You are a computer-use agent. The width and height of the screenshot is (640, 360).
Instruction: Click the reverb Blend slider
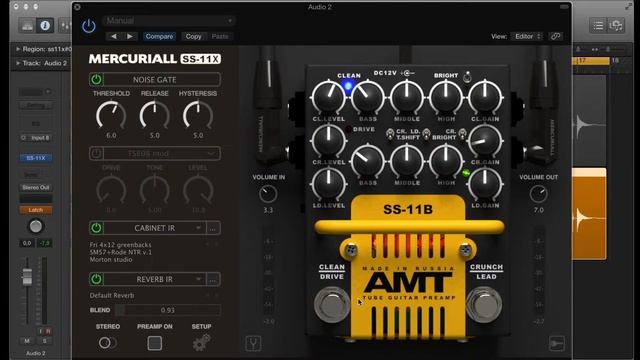(168, 310)
